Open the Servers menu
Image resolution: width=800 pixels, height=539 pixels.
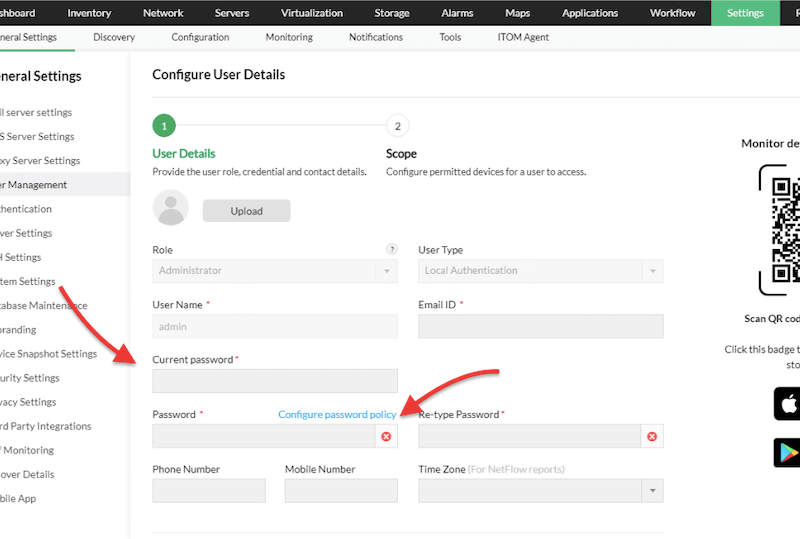[232, 13]
